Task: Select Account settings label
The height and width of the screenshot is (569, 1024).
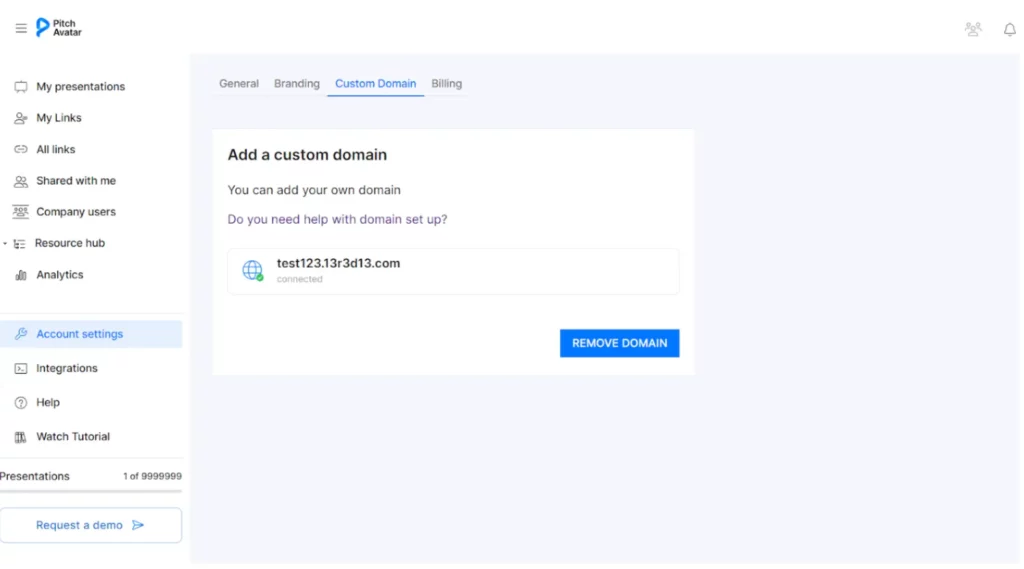Action: (80, 334)
